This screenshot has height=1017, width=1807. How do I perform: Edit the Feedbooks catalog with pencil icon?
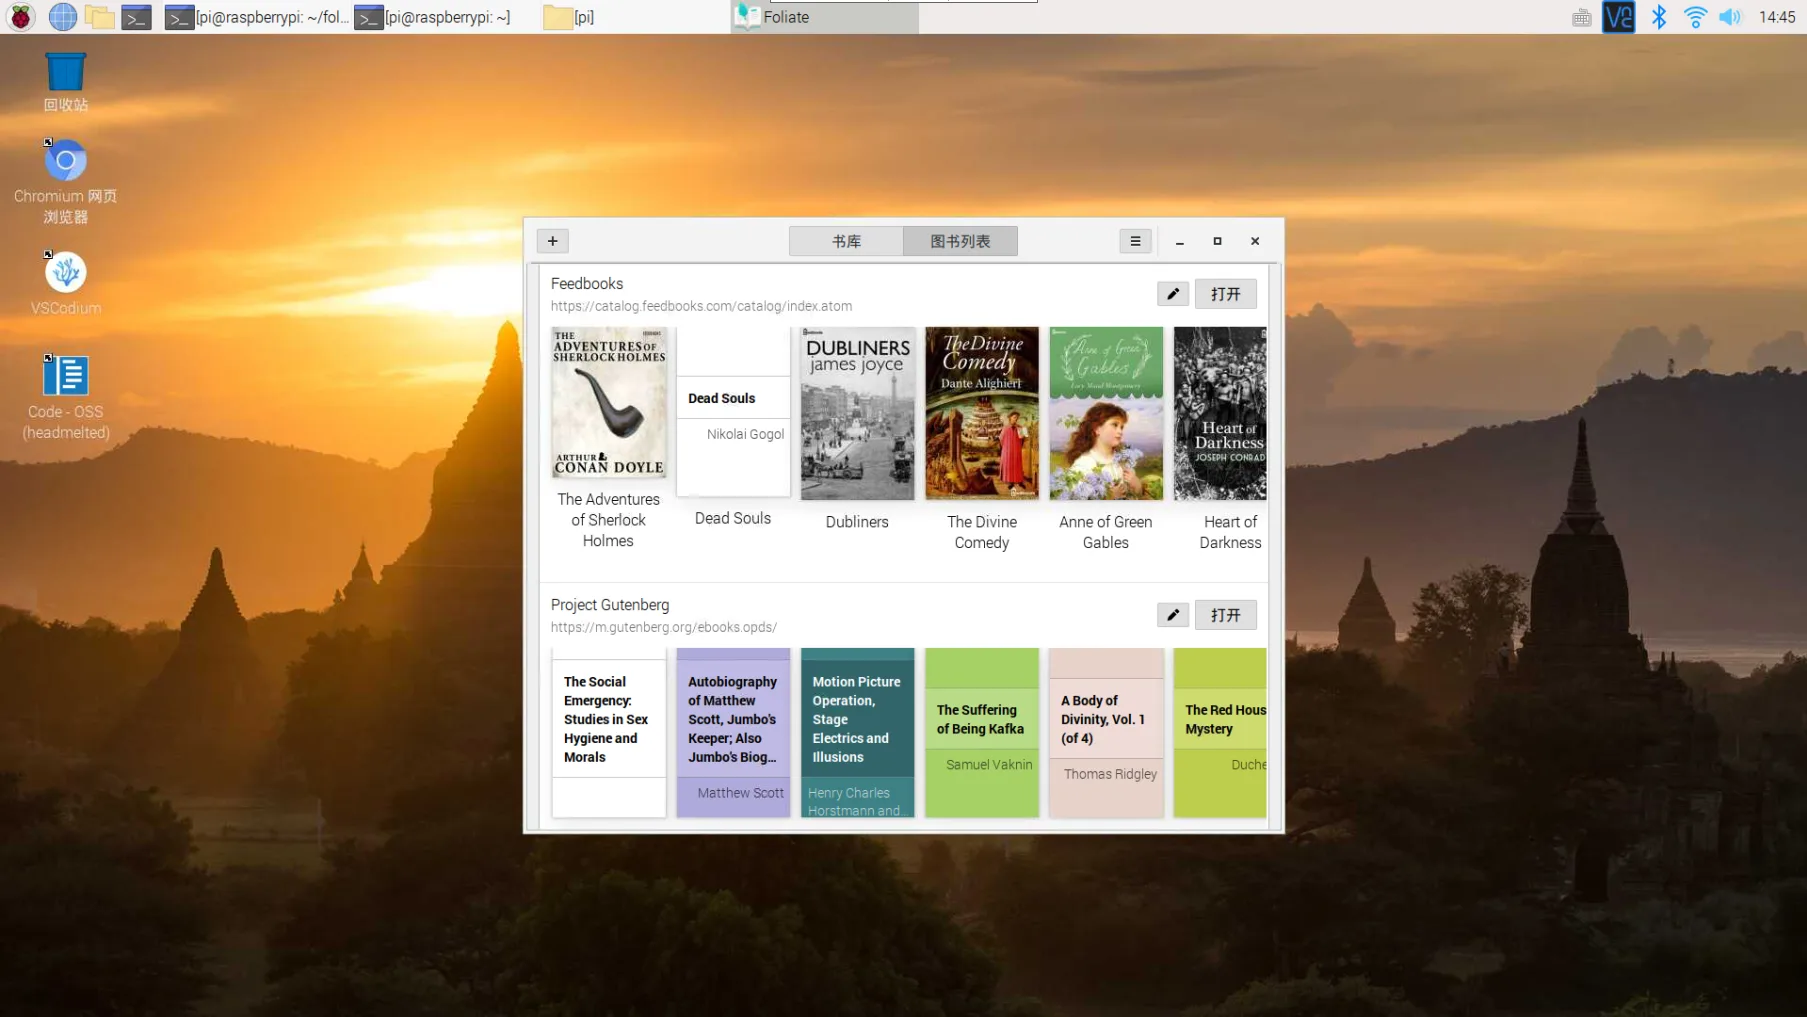1173,294
